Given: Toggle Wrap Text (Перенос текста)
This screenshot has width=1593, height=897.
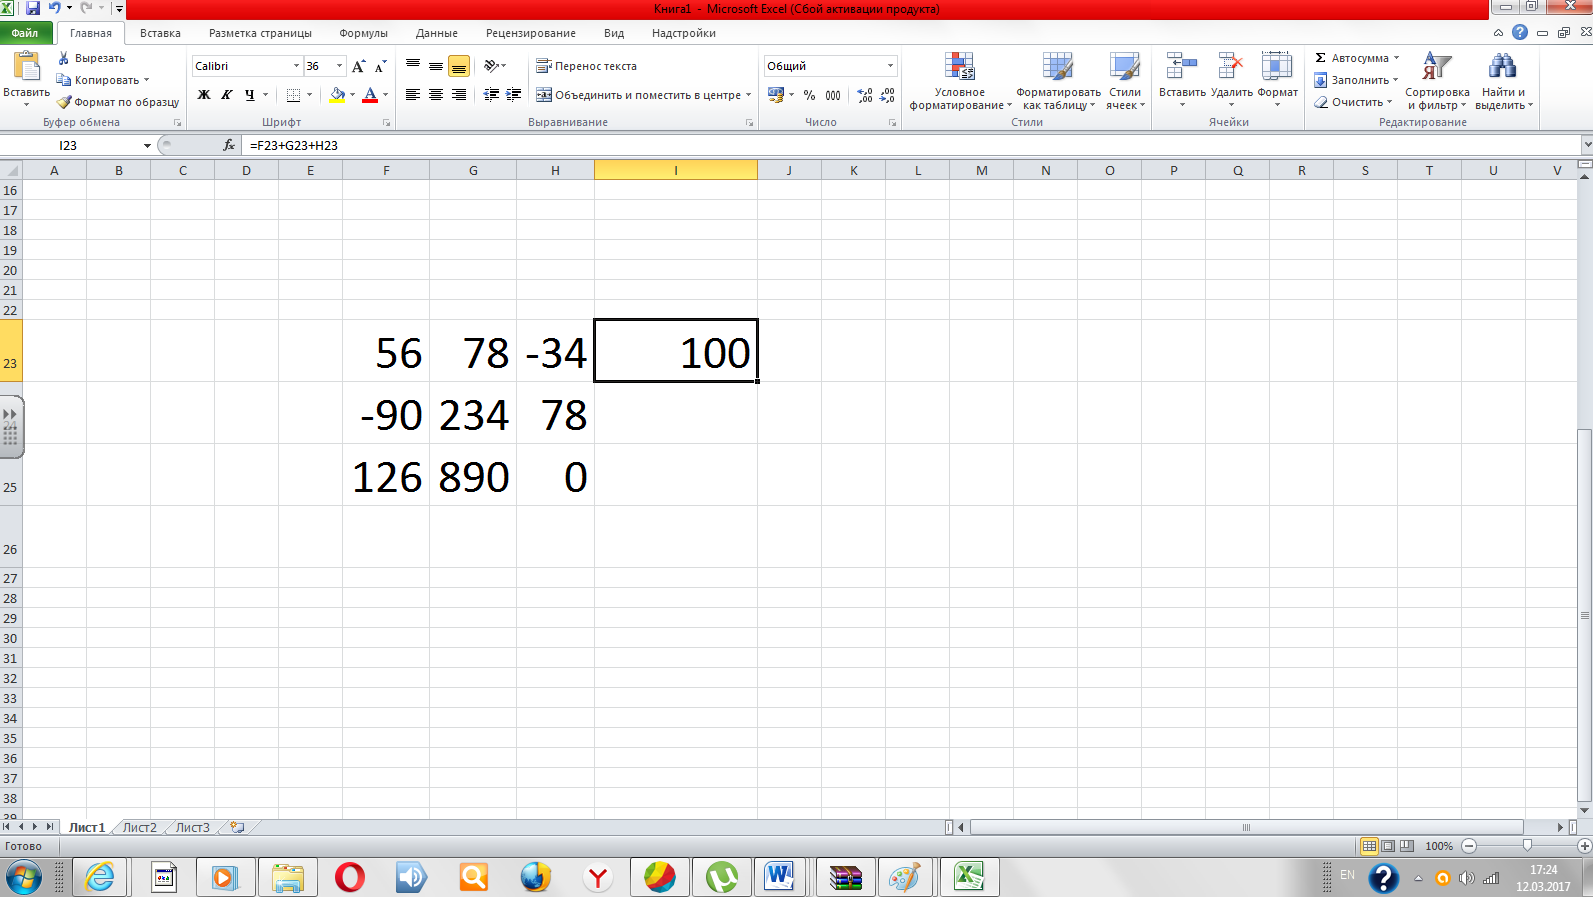Looking at the screenshot, I should coord(586,66).
